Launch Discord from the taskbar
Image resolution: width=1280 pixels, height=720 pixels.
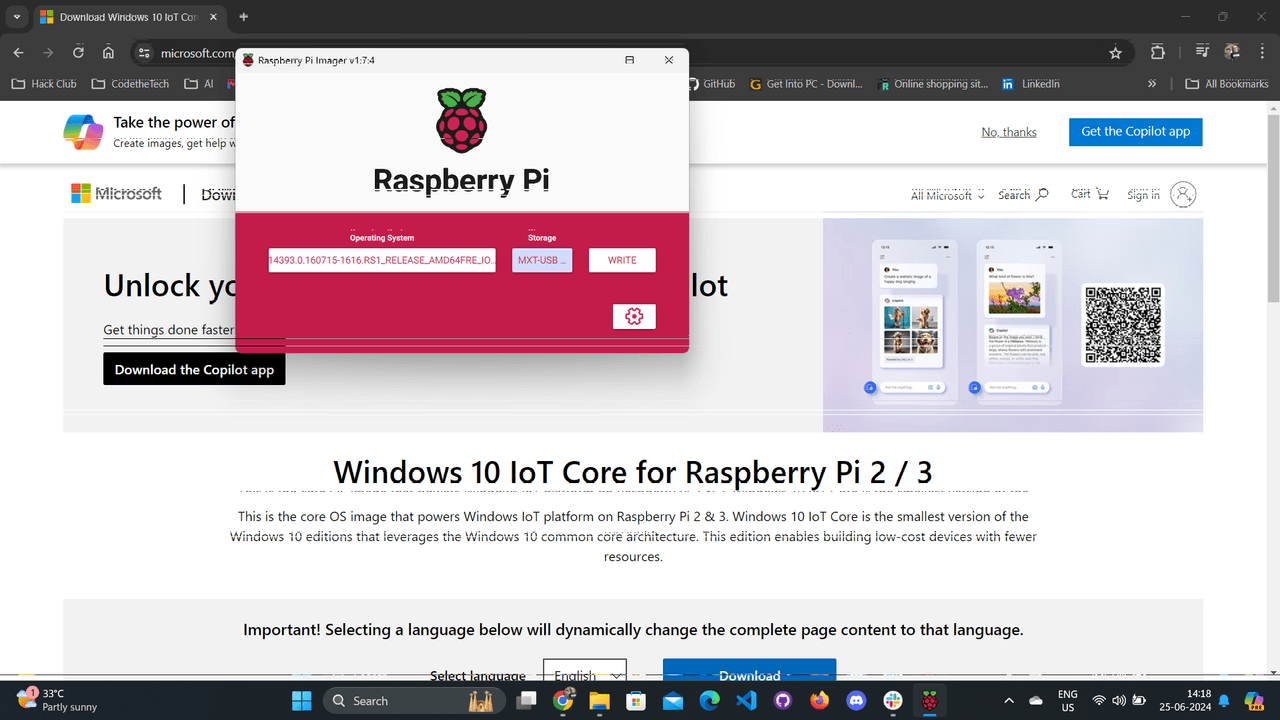point(856,701)
